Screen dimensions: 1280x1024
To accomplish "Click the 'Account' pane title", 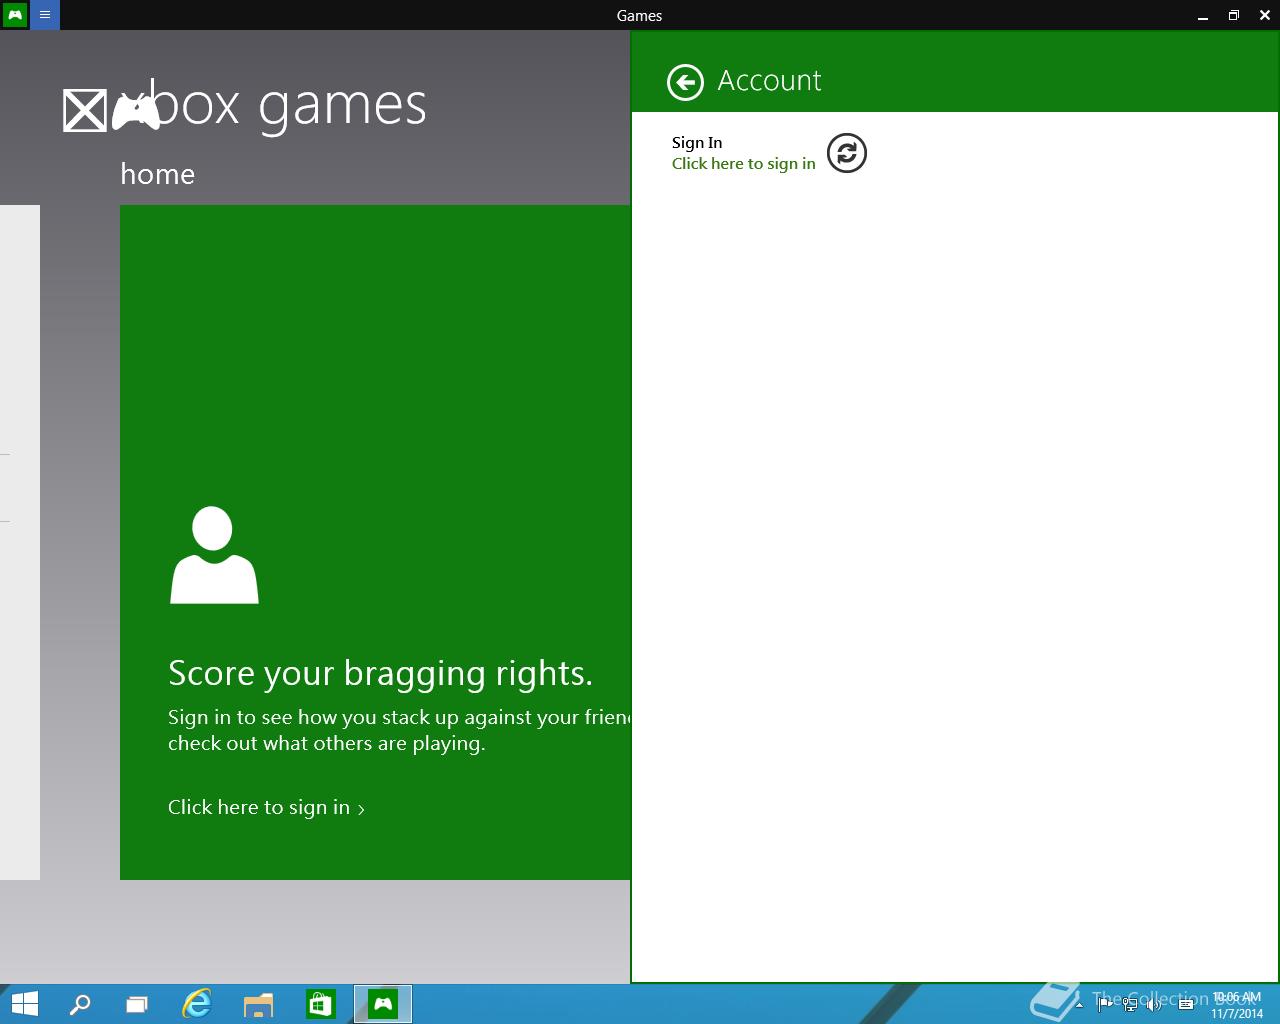I will click(x=769, y=81).
